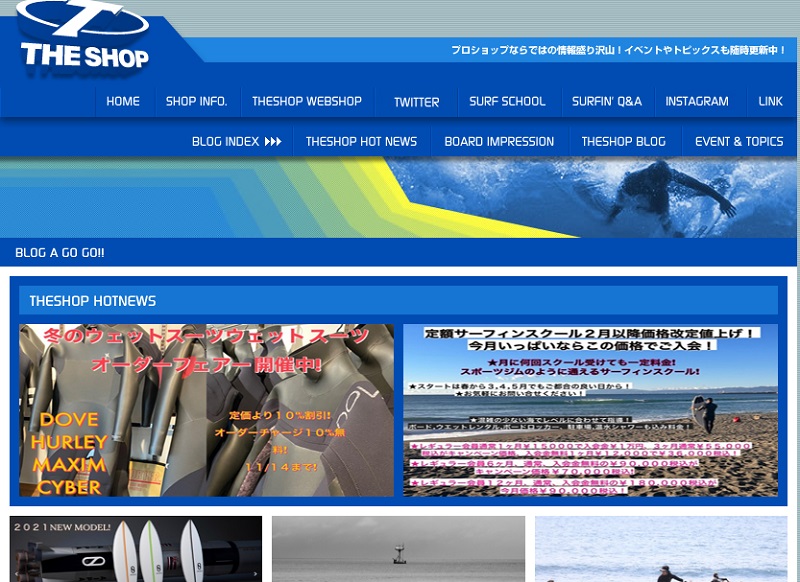This screenshot has height=582, width=800.
Task: Go to SHOP INFO. page
Action: click(196, 102)
